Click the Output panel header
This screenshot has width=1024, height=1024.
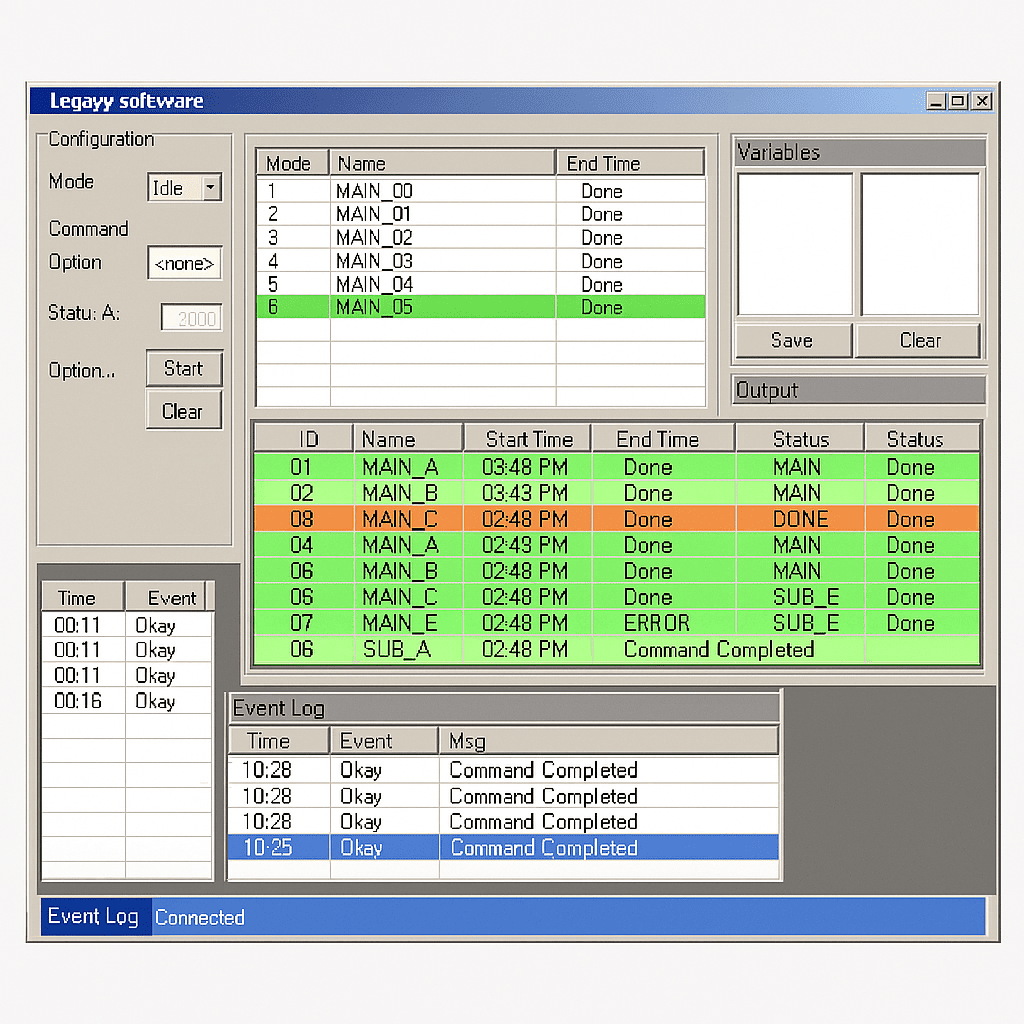point(859,390)
